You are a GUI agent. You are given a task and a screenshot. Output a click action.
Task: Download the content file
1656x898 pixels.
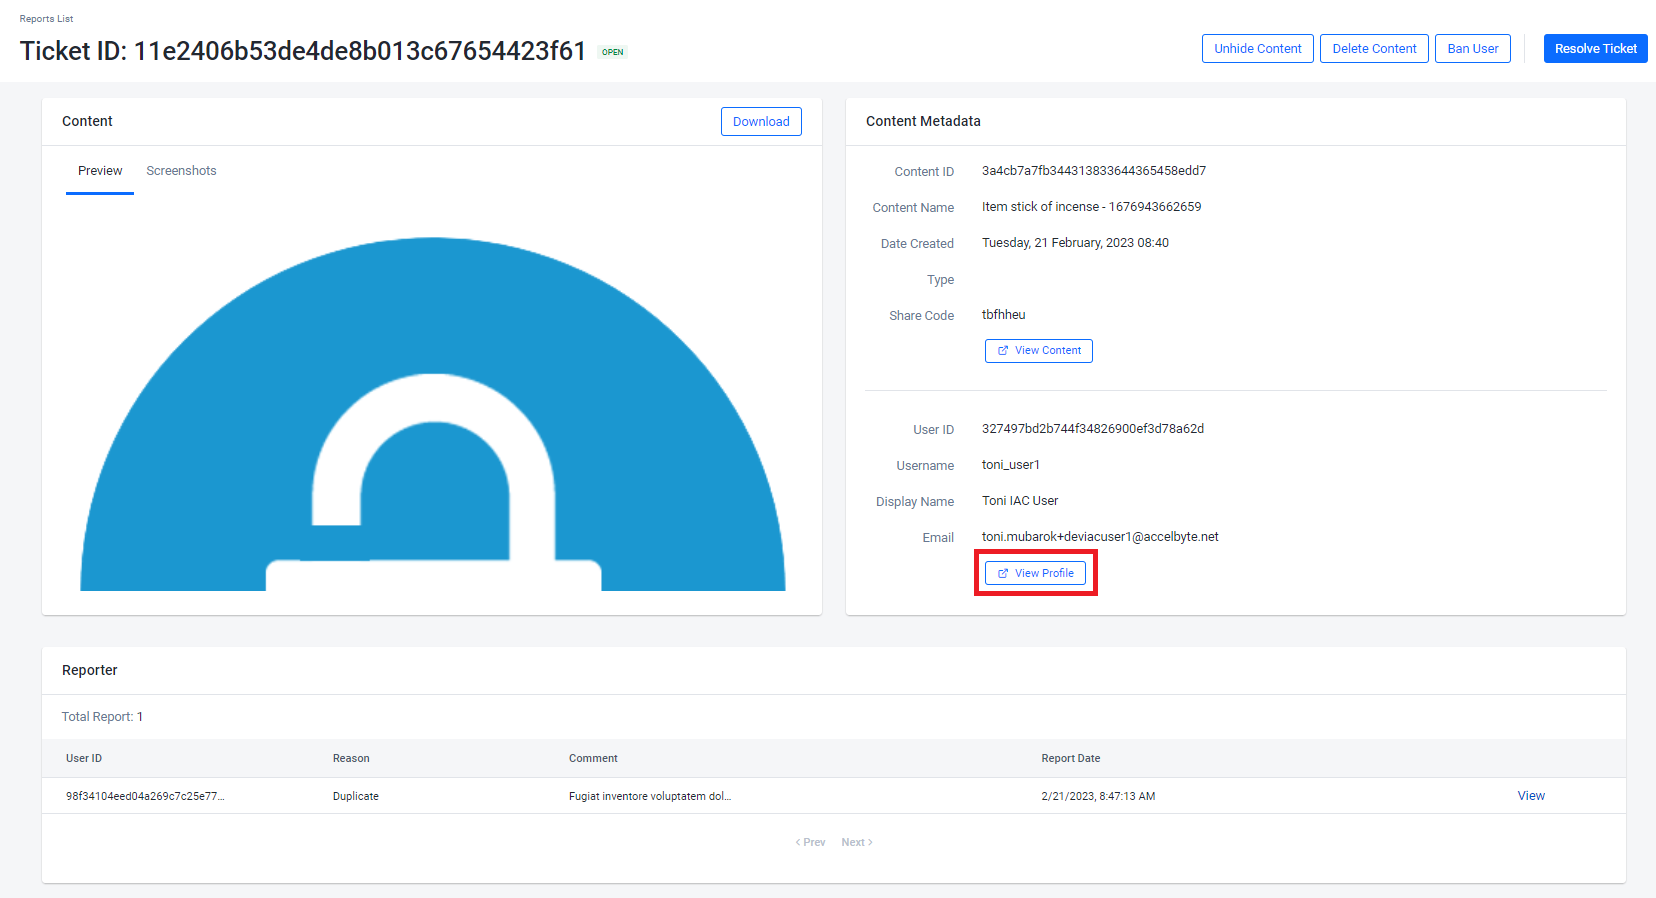tap(761, 122)
